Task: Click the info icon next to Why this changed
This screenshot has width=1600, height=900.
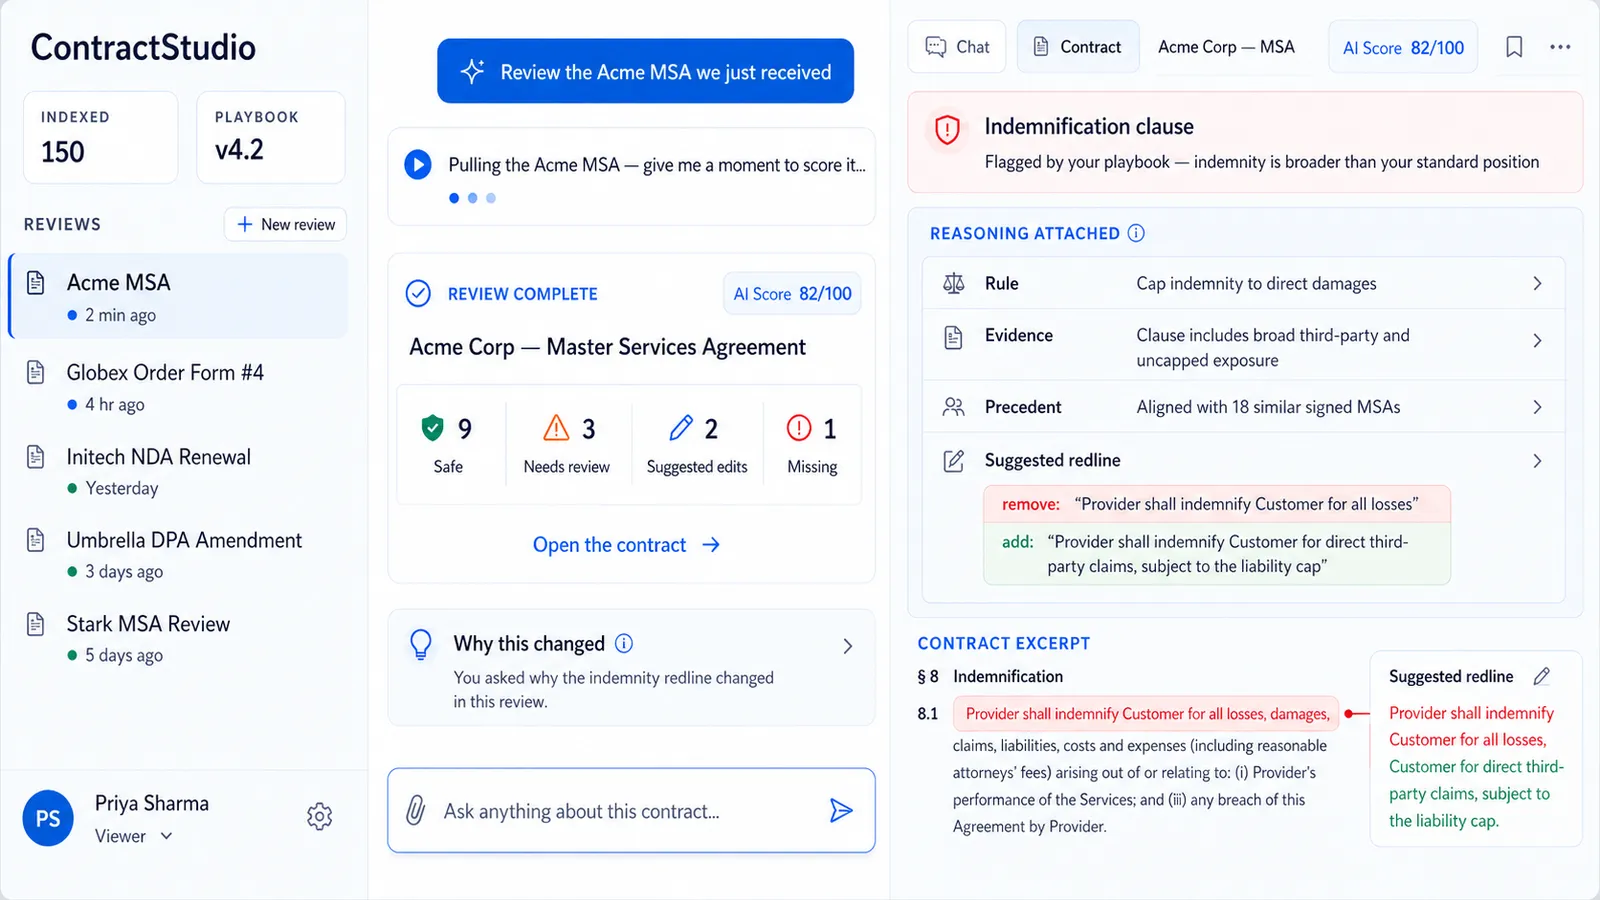Action: click(624, 643)
